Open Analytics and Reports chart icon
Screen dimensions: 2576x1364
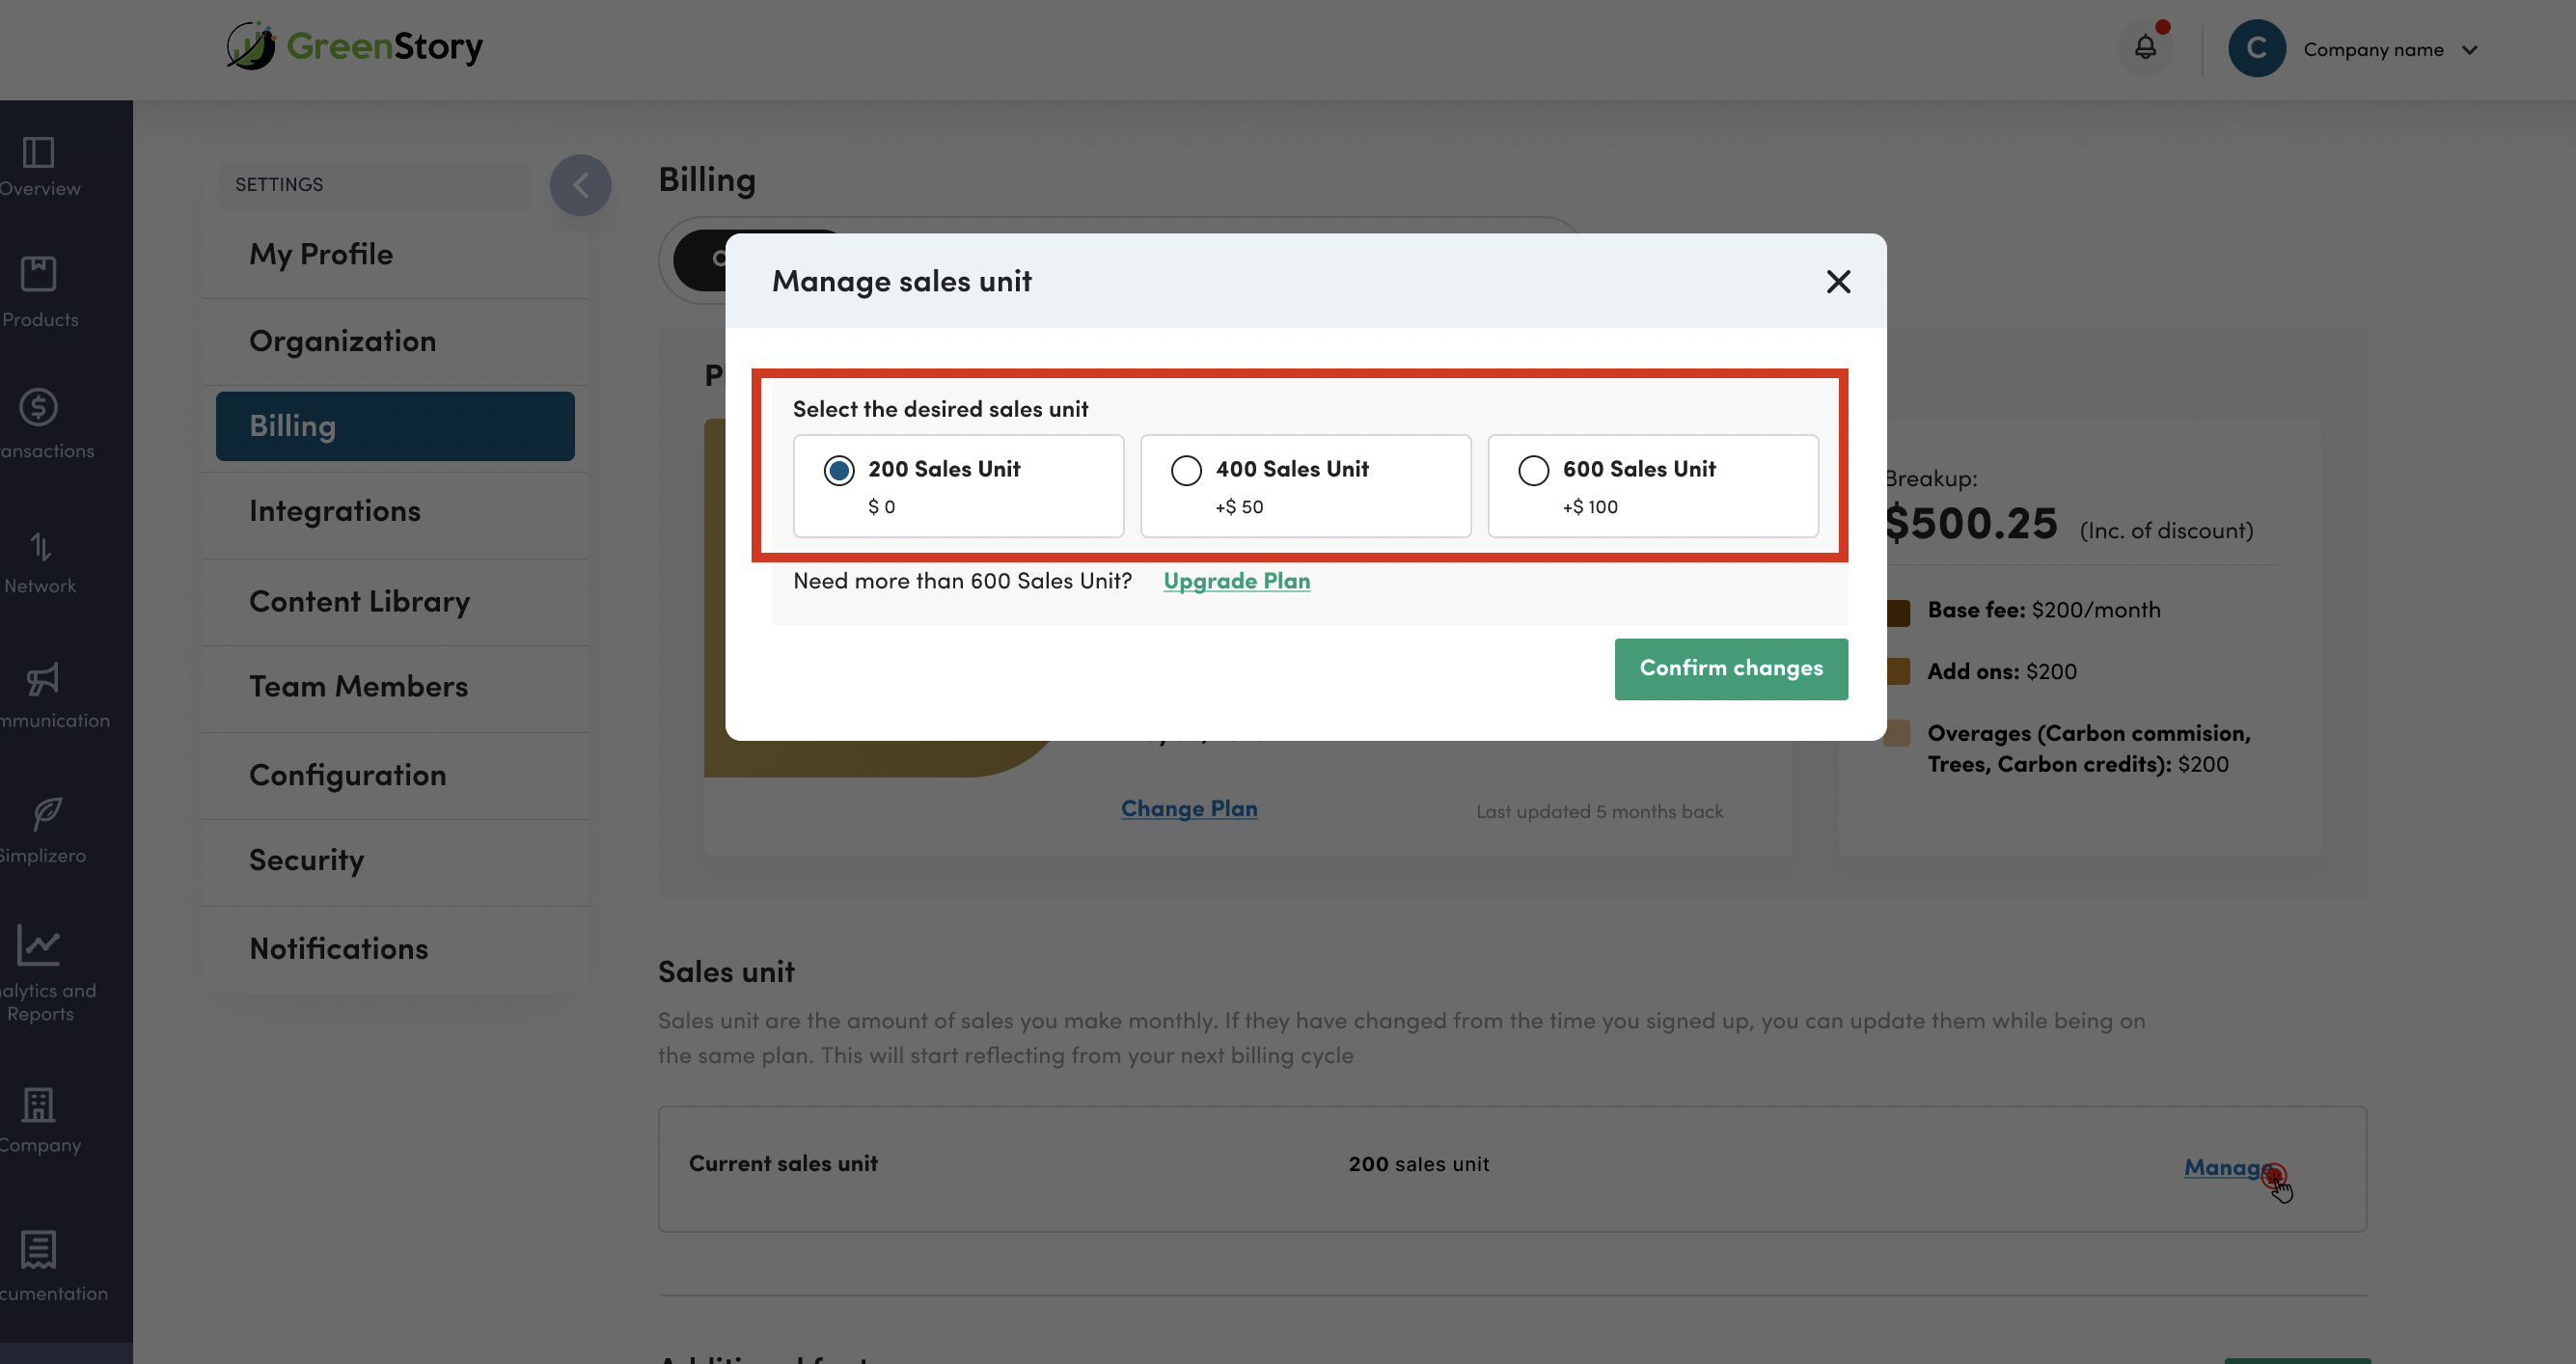(x=38, y=945)
